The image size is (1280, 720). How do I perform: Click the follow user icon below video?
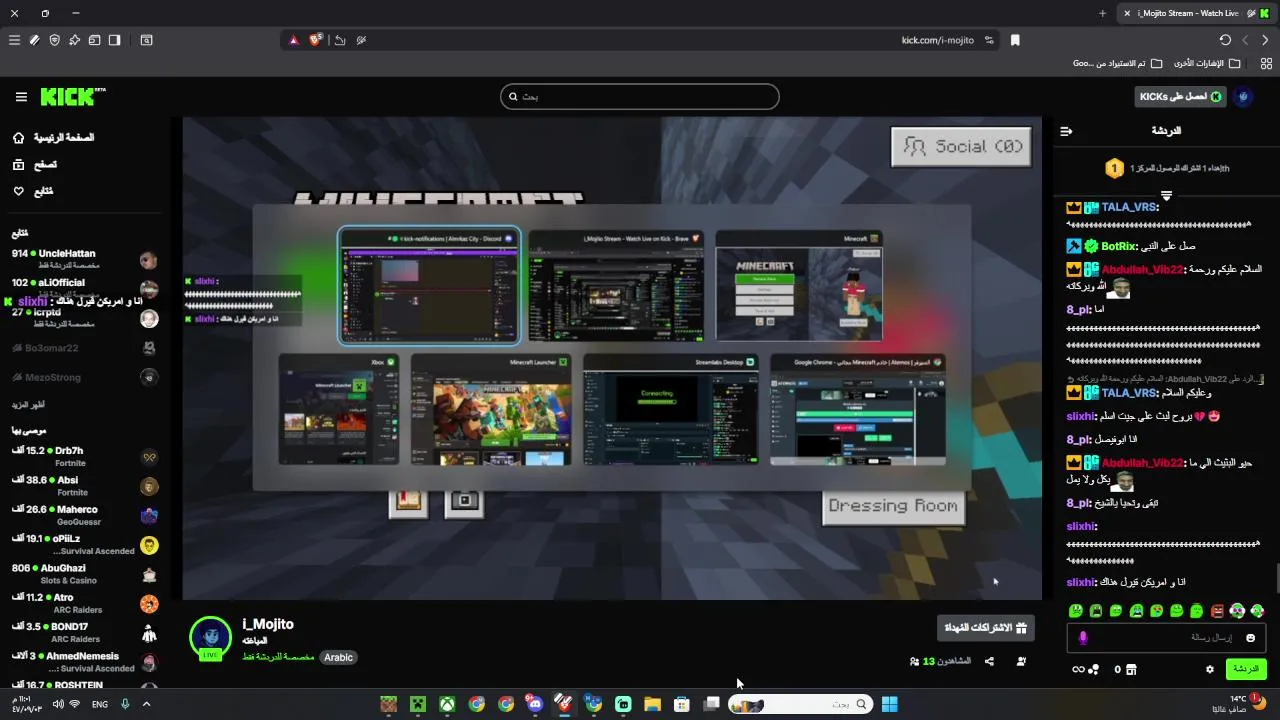1021,661
